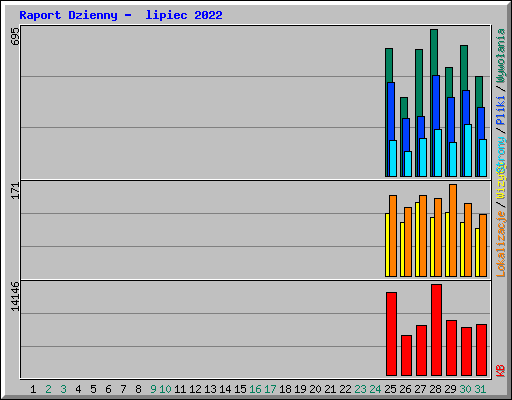
Task: Click day 1 on the x-axis
Action: 33,389
